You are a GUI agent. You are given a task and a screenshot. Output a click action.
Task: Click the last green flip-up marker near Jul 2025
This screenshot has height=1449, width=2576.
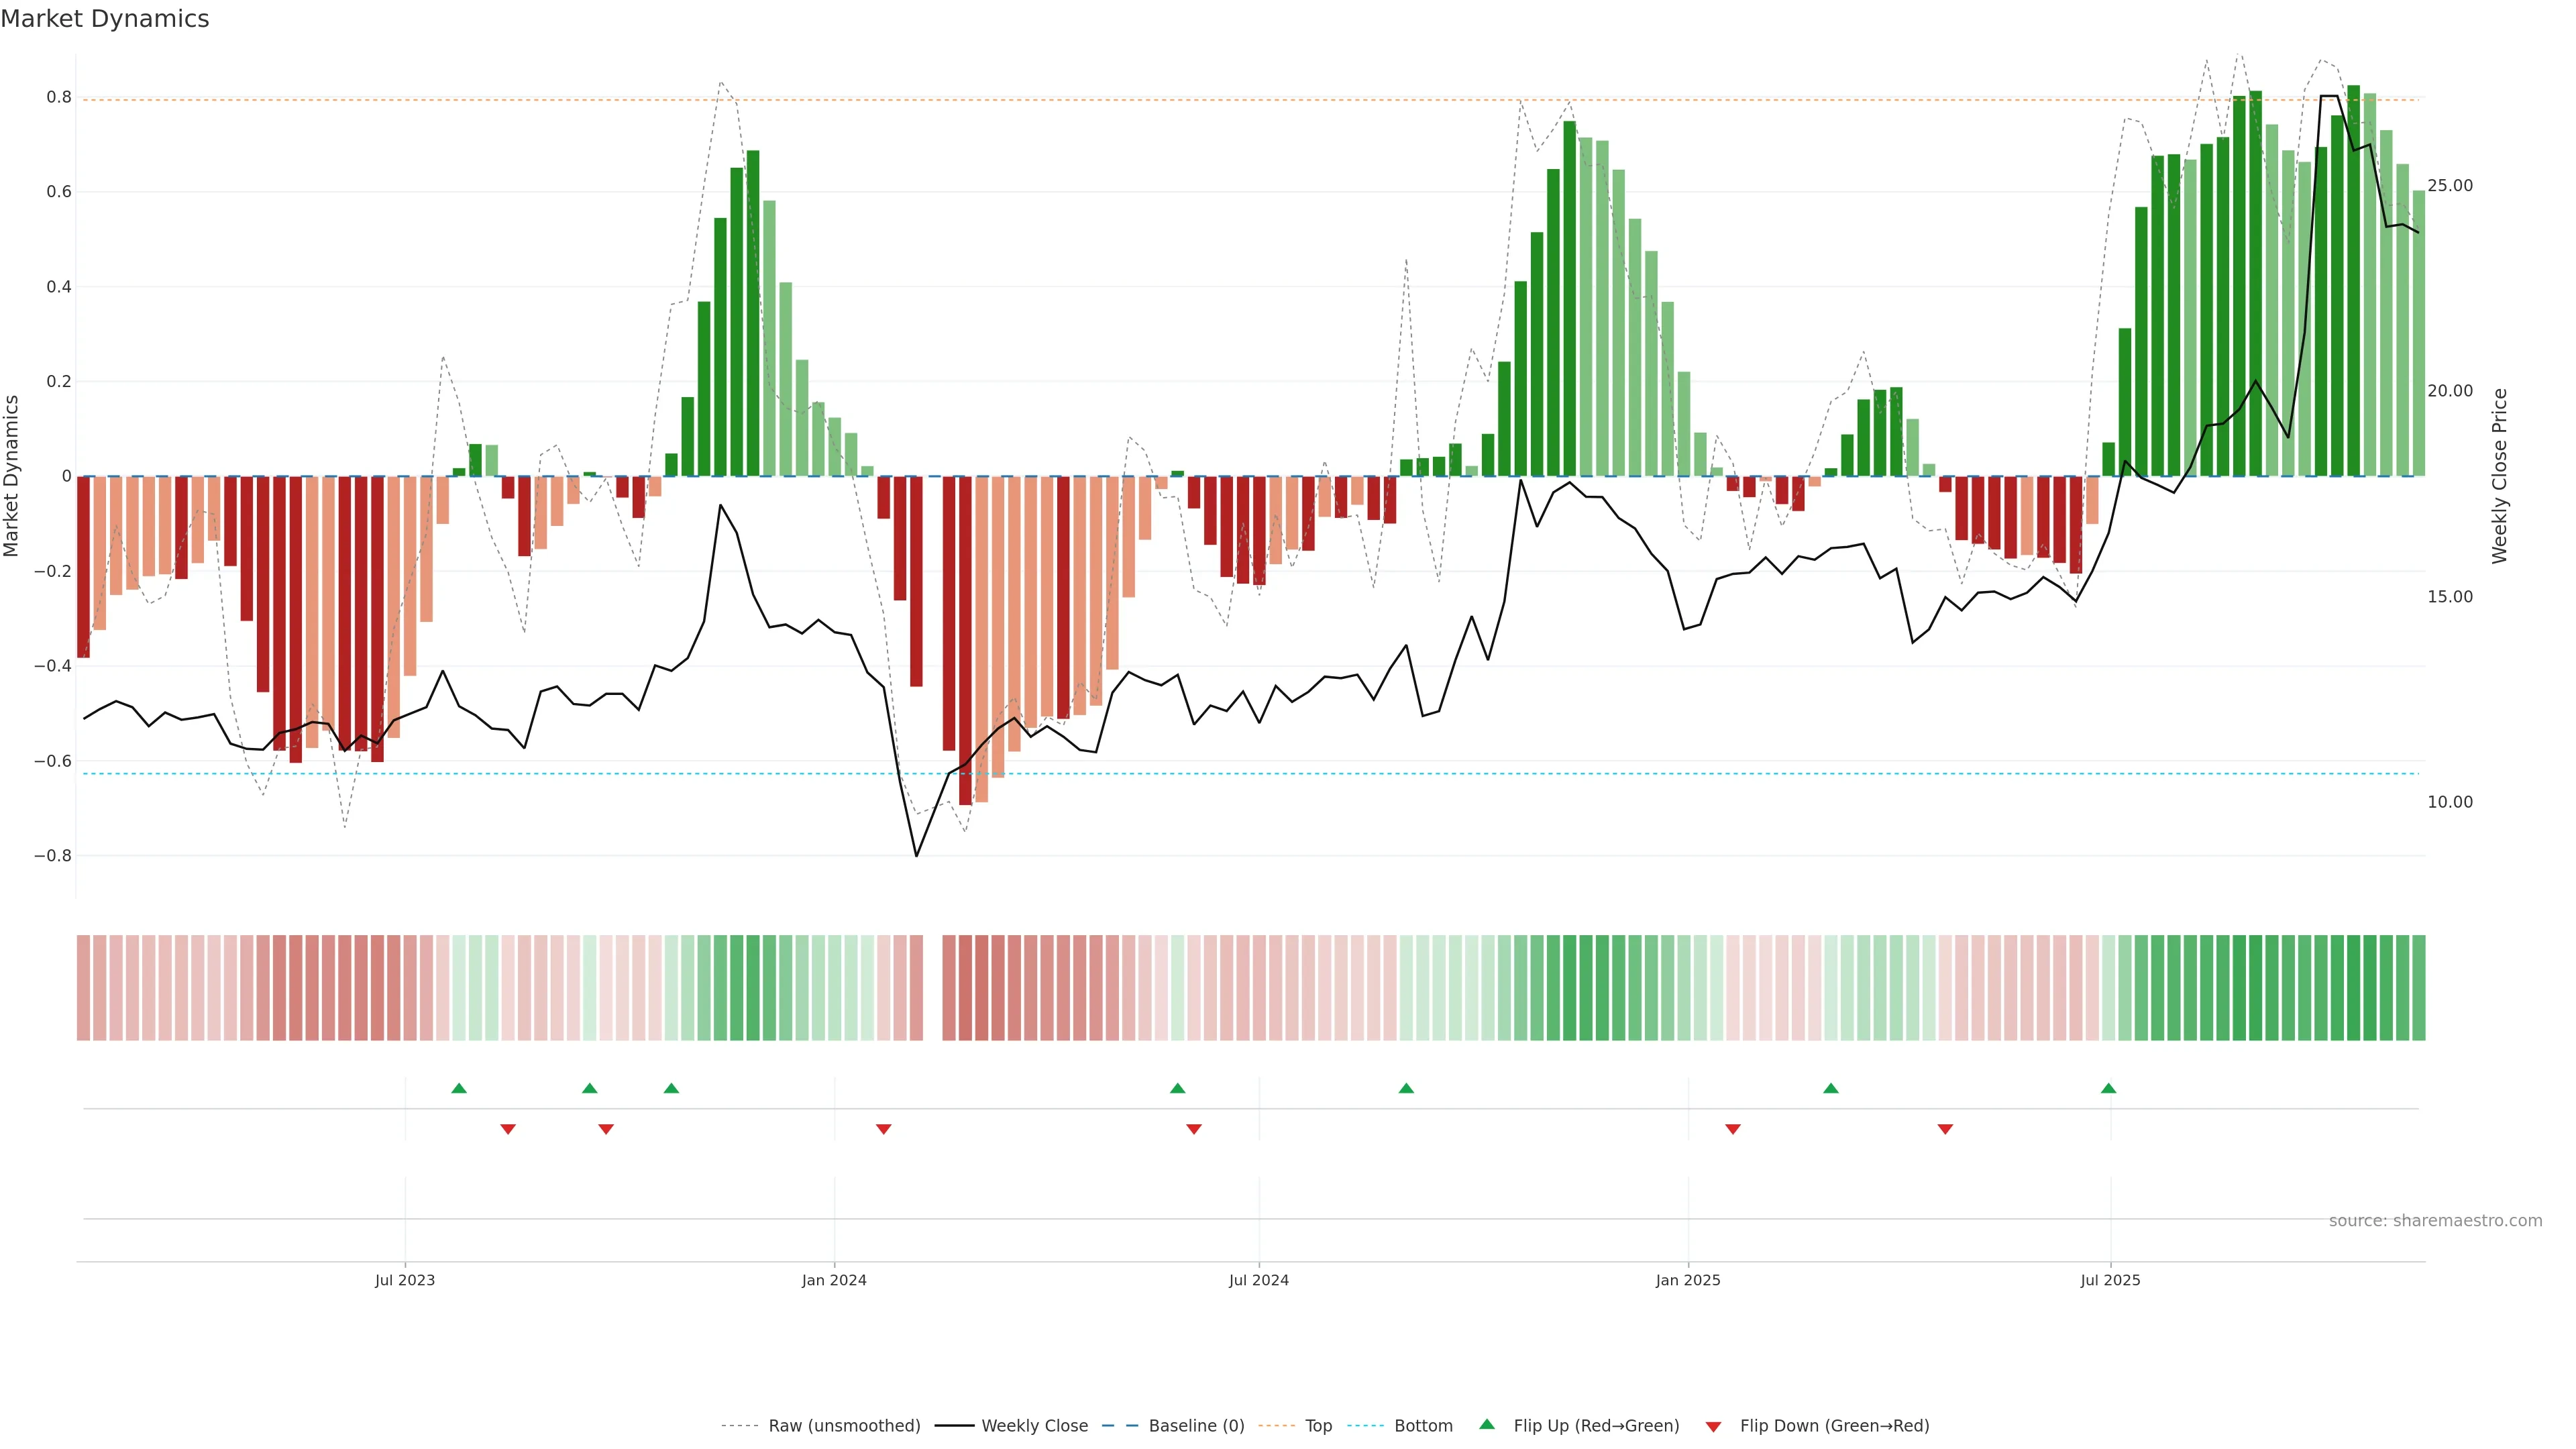click(2108, 1088)
